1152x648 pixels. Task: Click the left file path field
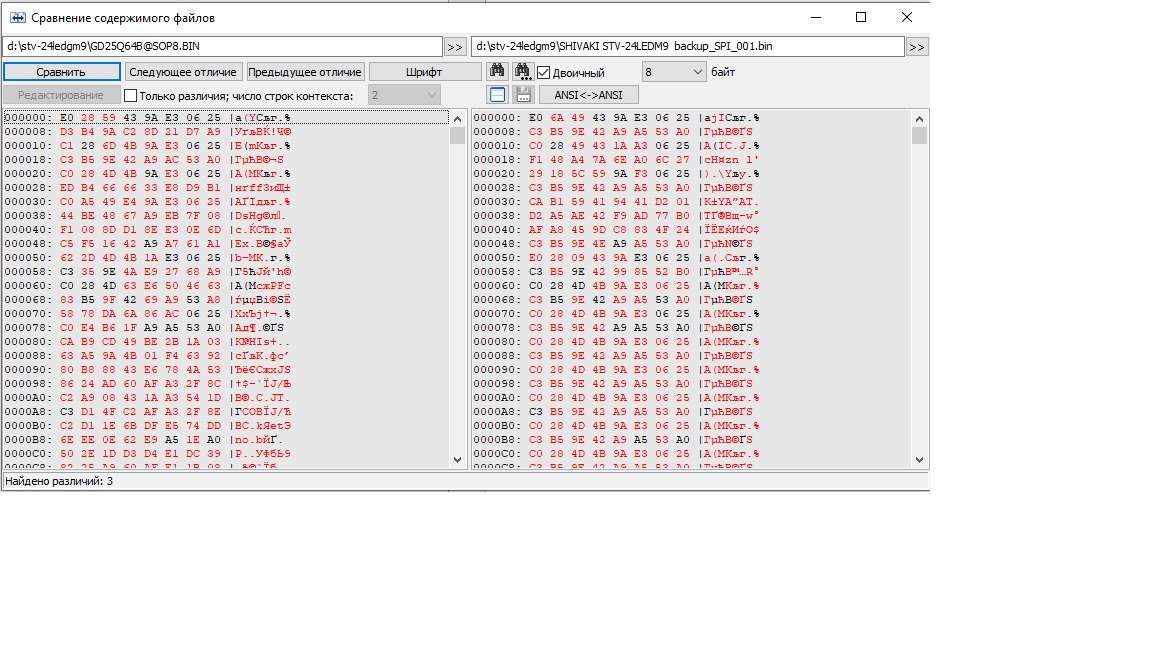[222, 47]
